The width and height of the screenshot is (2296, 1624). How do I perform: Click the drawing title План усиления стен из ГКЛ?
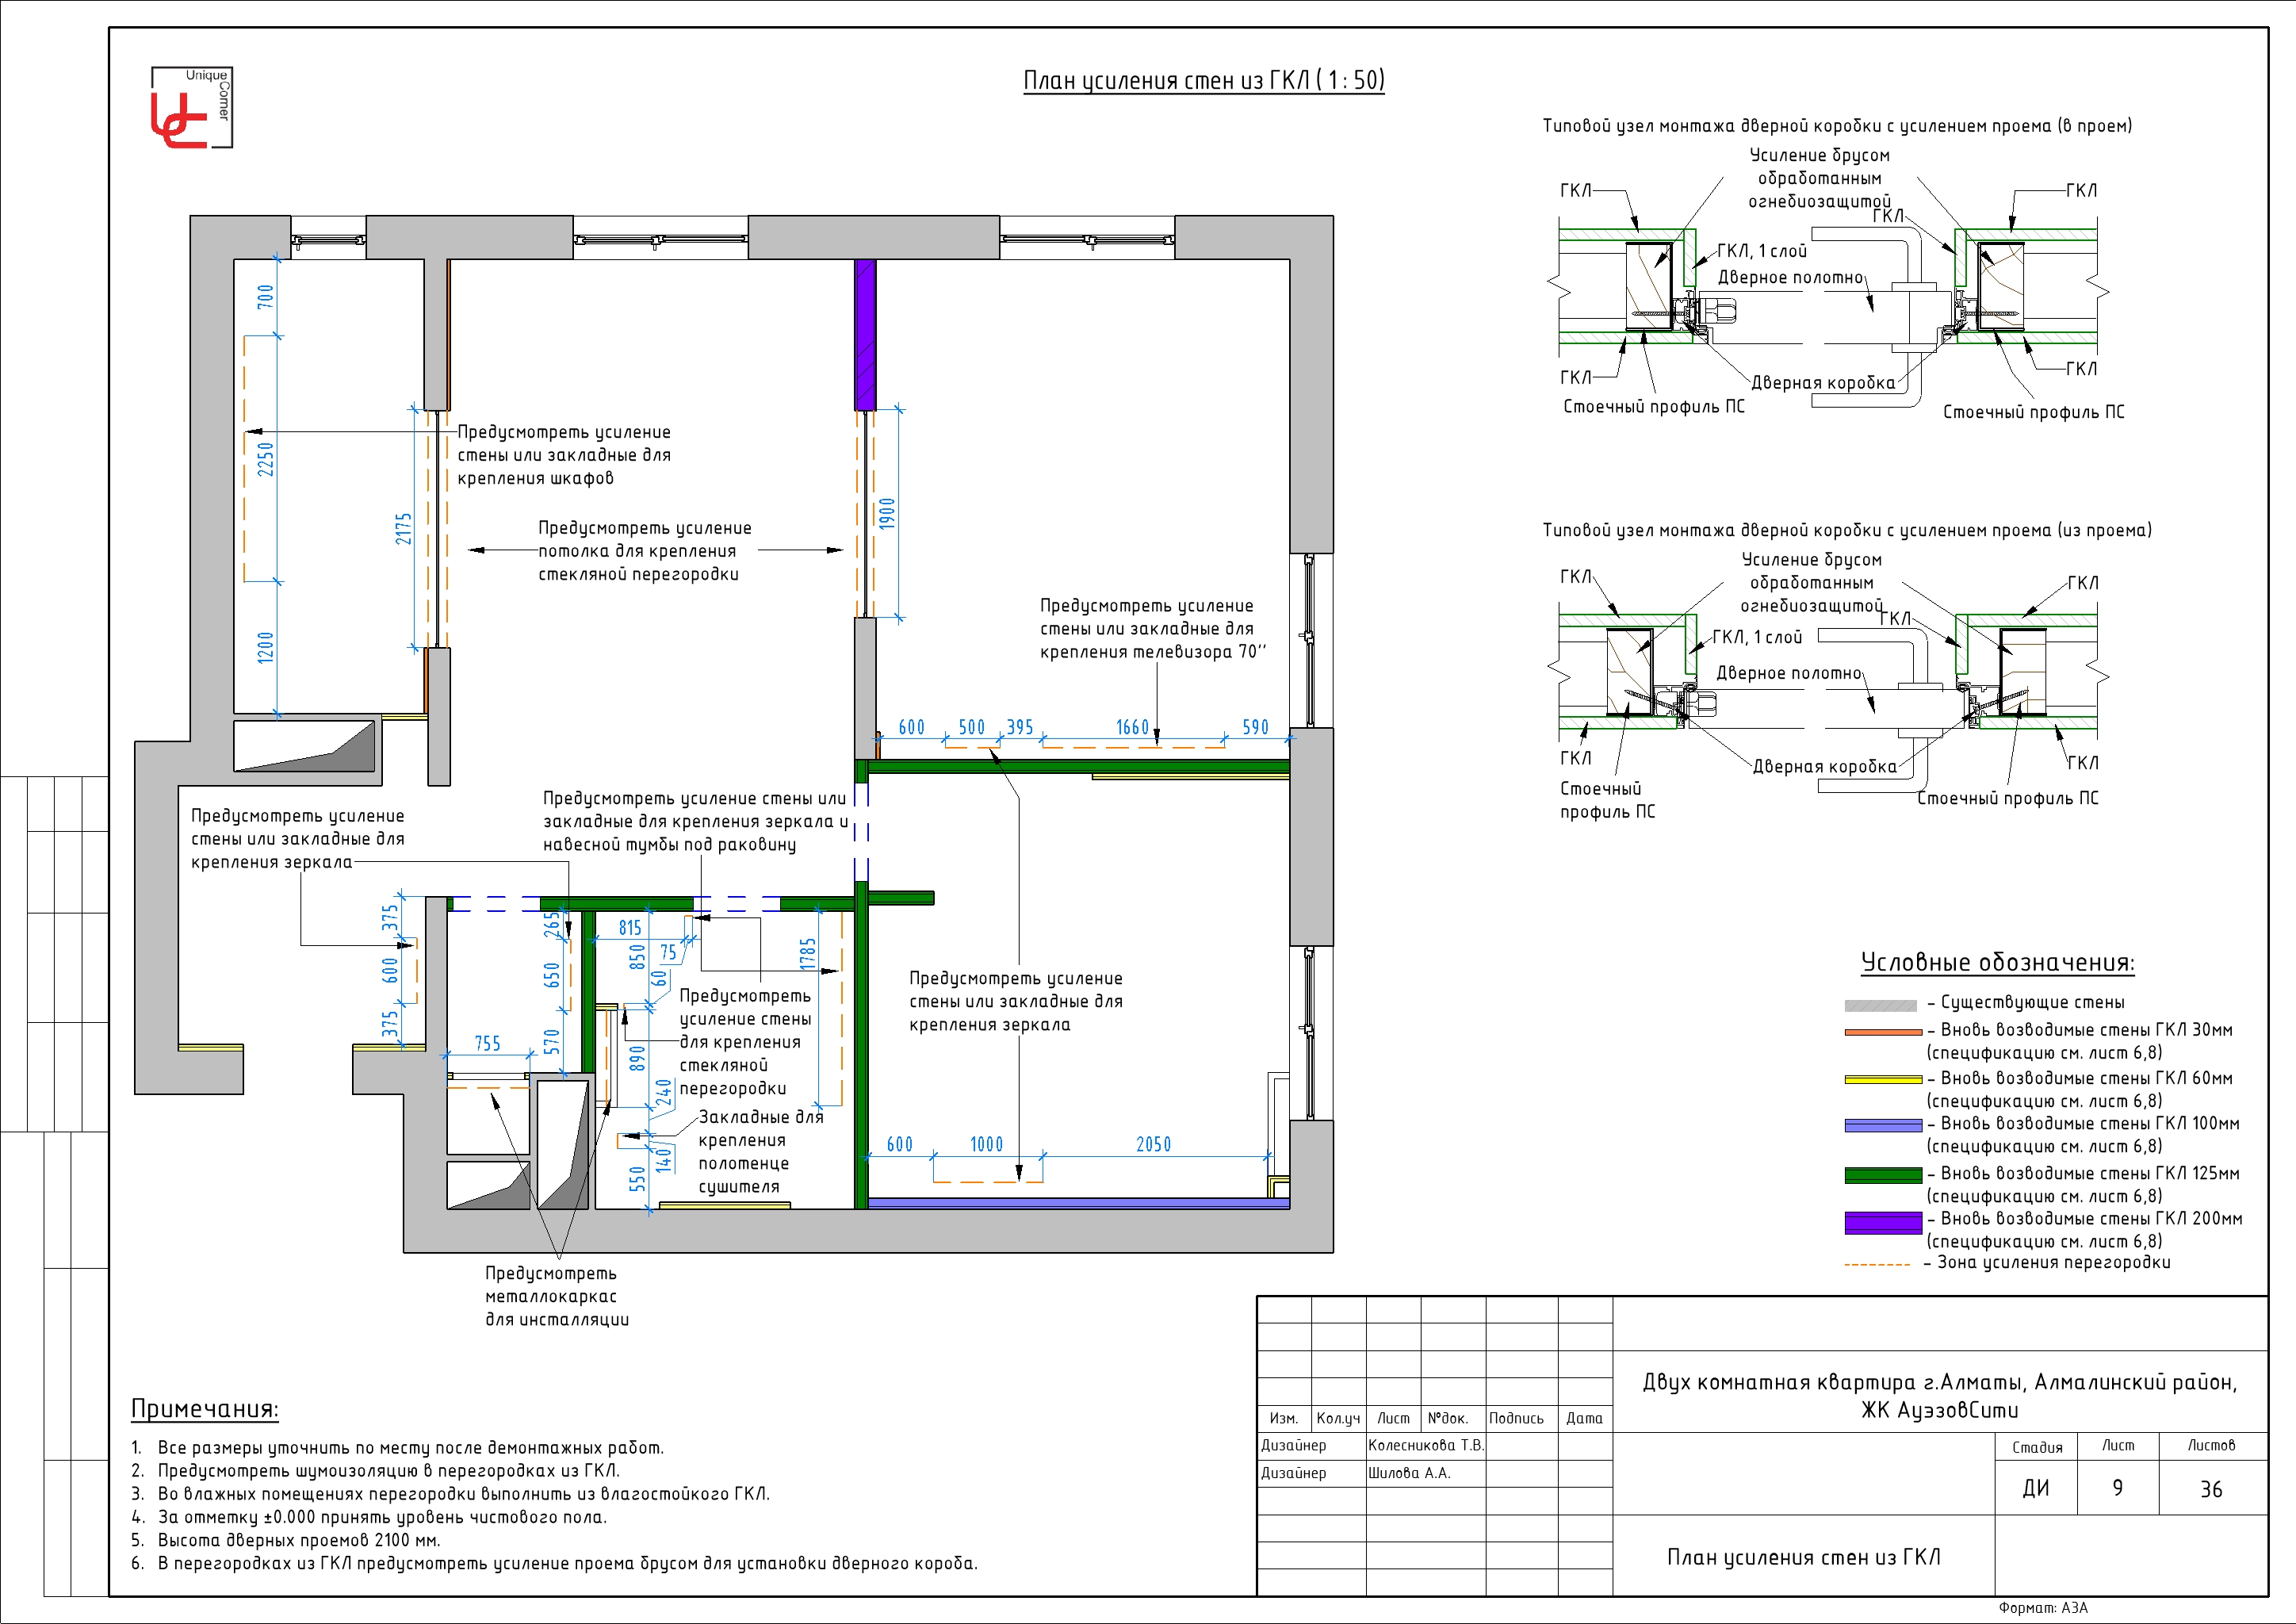[1203, 80]
